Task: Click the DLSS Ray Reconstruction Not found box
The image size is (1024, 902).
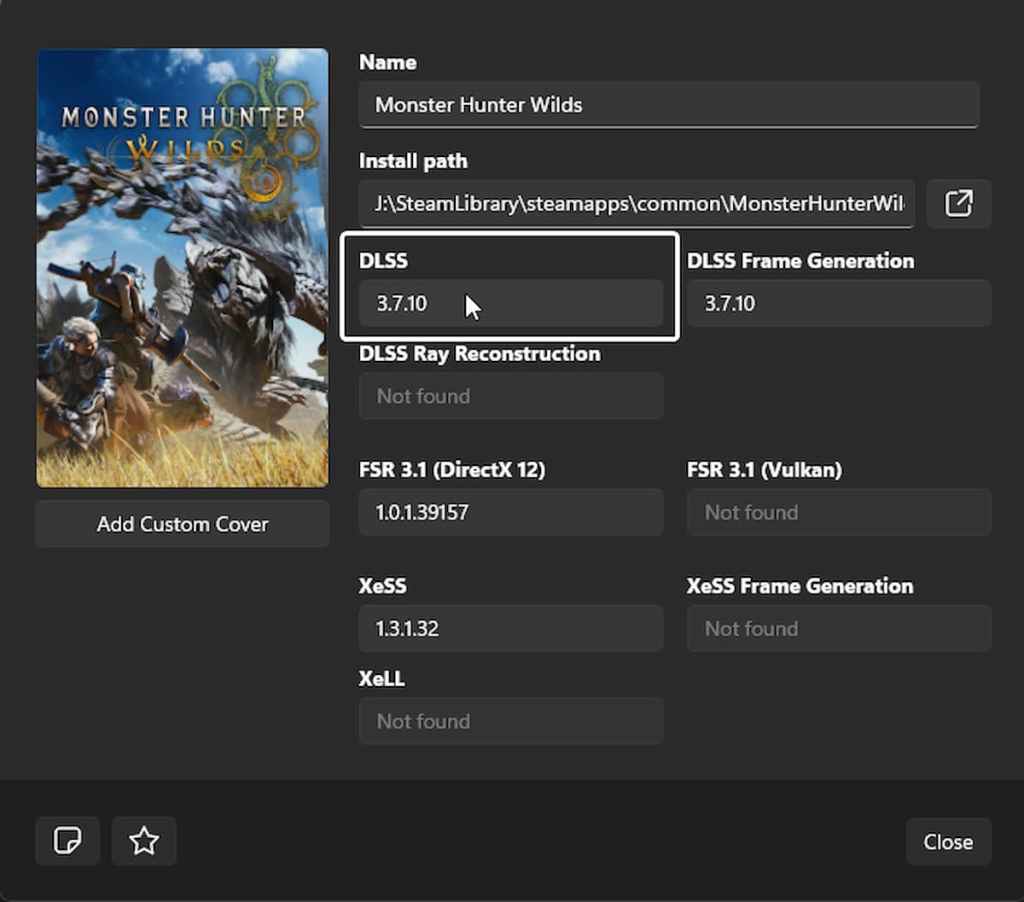Action: (510, 396)
